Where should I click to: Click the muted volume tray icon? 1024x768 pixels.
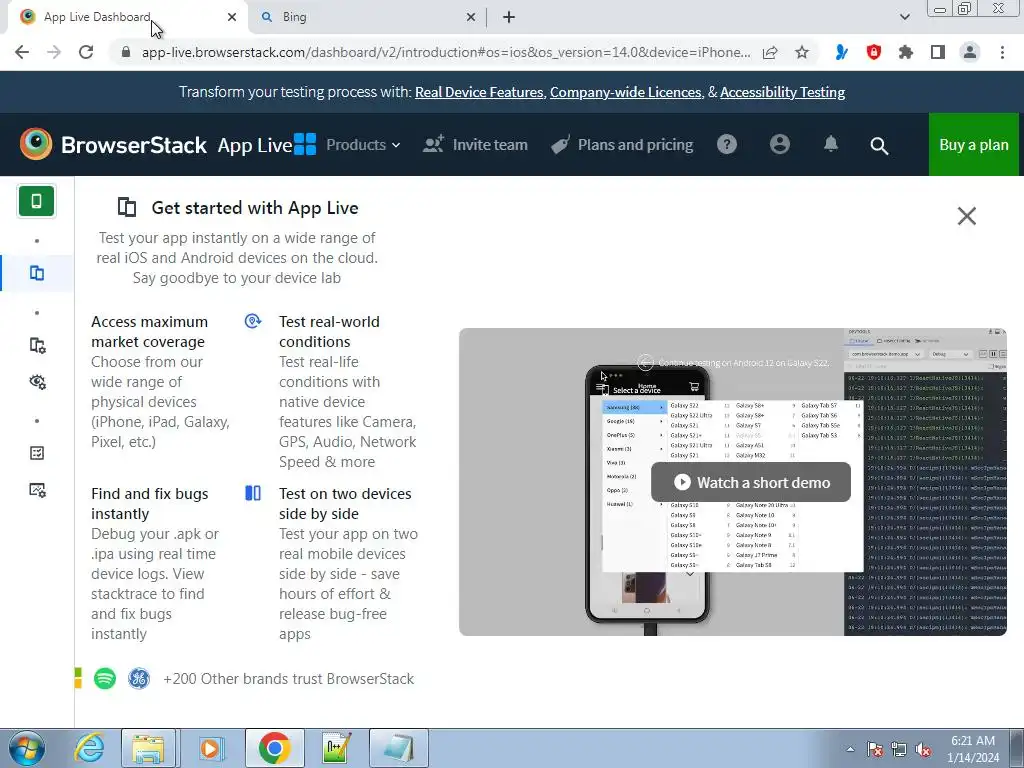tap(923, 749)
